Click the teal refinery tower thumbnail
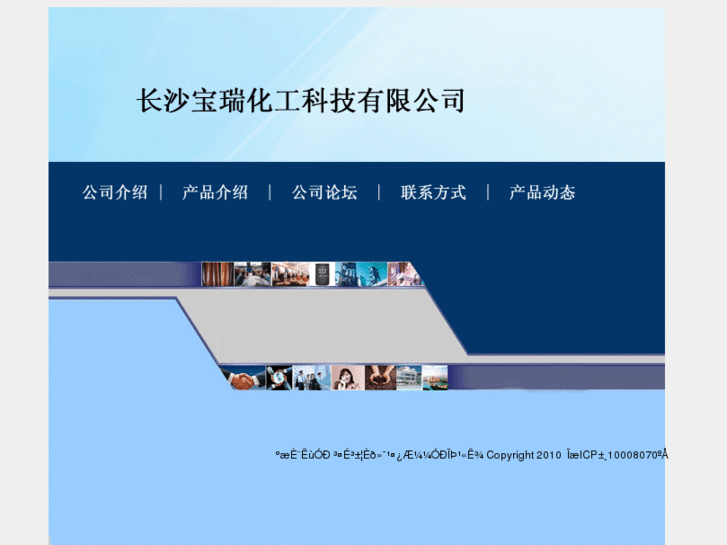Viewport: 727px width, 545px height. click(372, 274)
